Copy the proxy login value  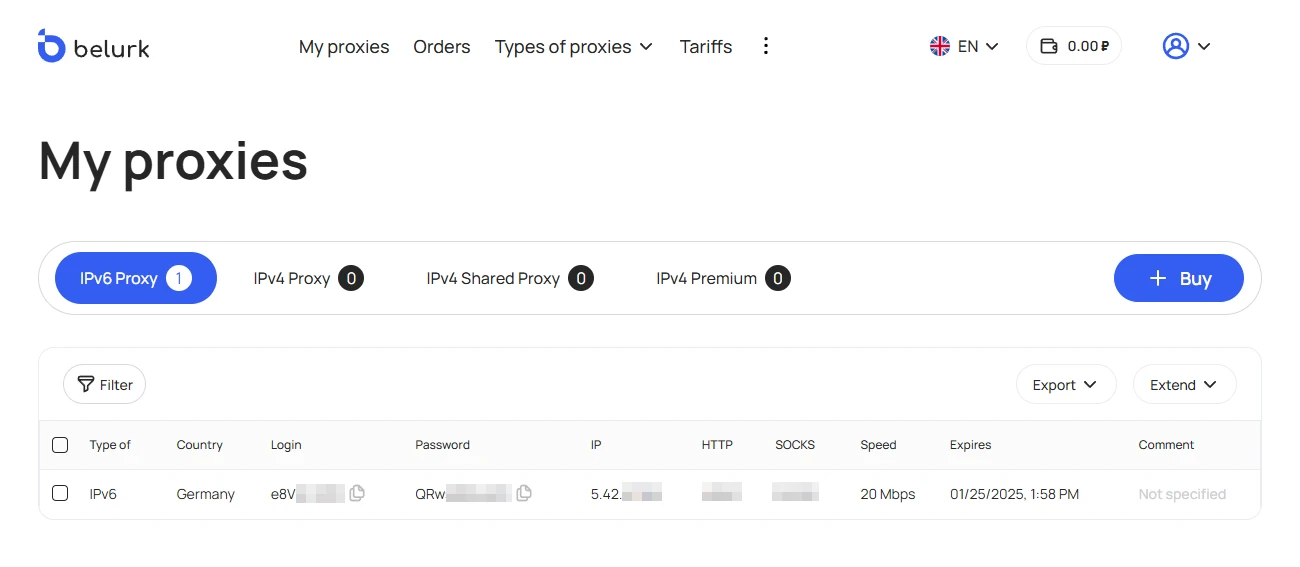[357, 493]
